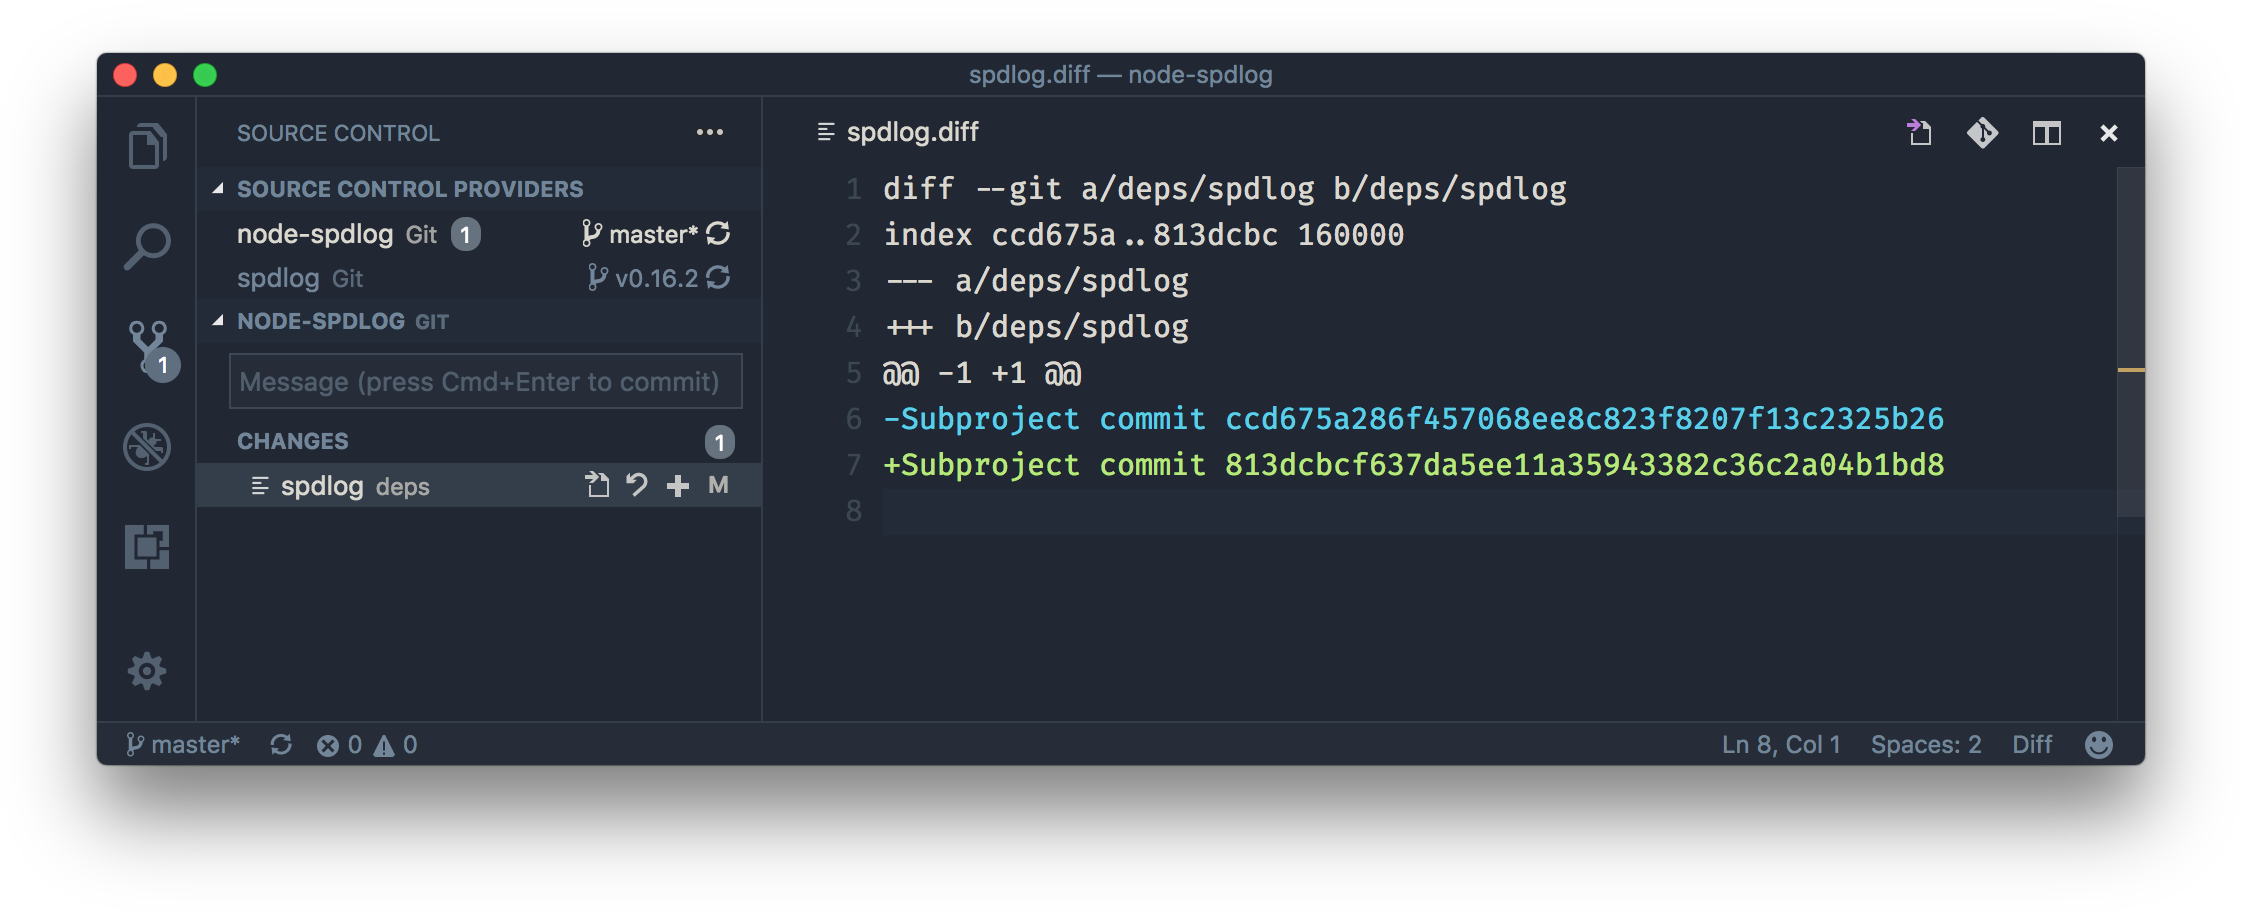Click the commit message input field

click(485, 381)
